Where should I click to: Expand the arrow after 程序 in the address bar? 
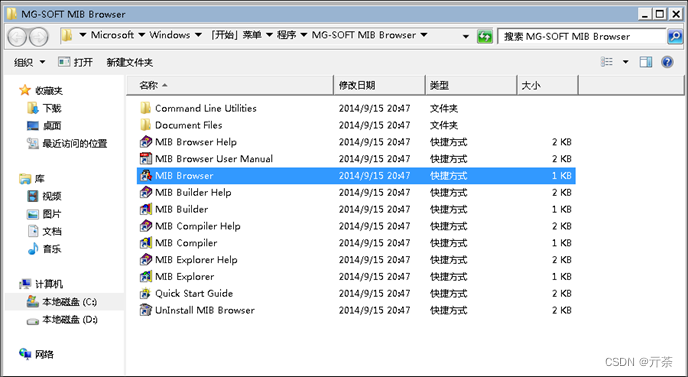[304, 35]
